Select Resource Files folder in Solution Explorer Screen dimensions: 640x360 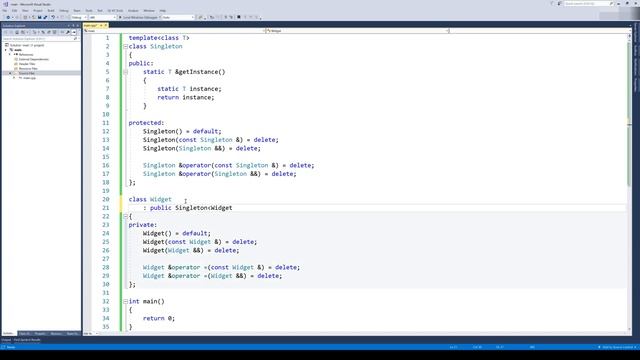pos(28,69)
